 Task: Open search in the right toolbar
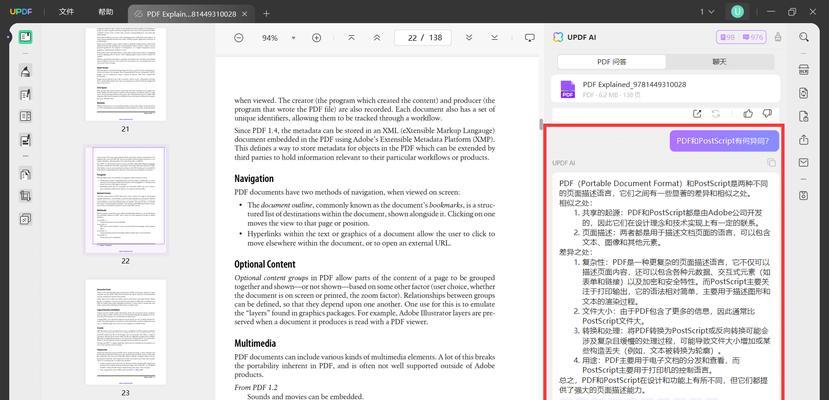point(804,37)
